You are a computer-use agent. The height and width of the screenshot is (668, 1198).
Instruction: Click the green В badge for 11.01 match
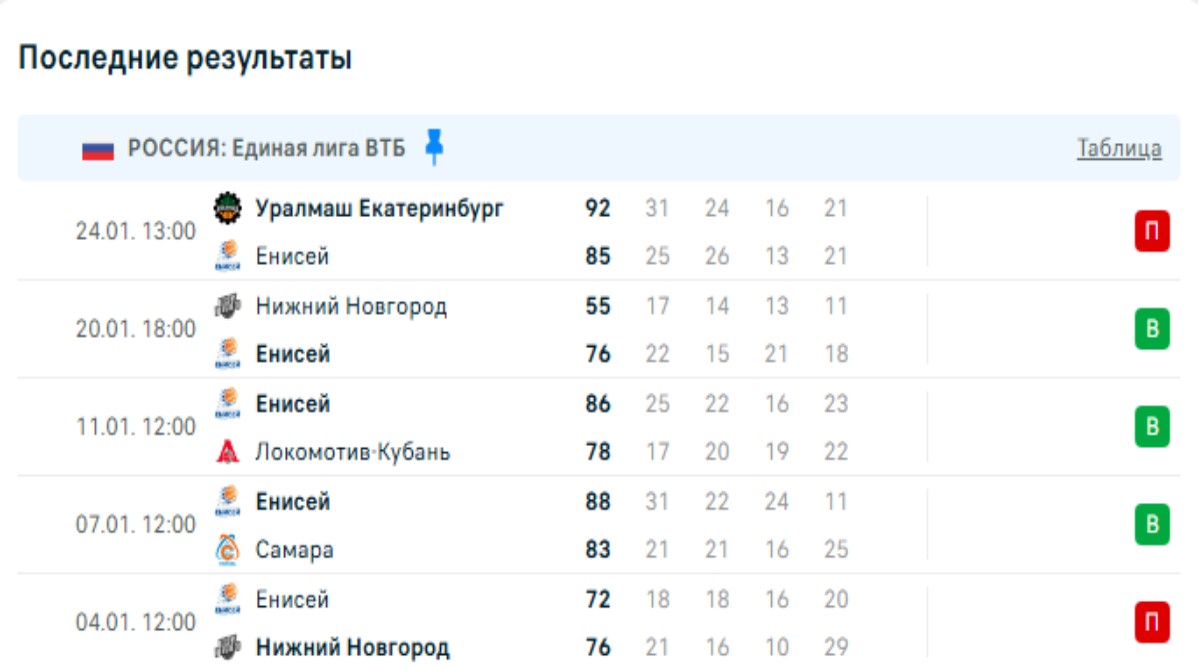pyautogui.click(x=1151, y=427)
